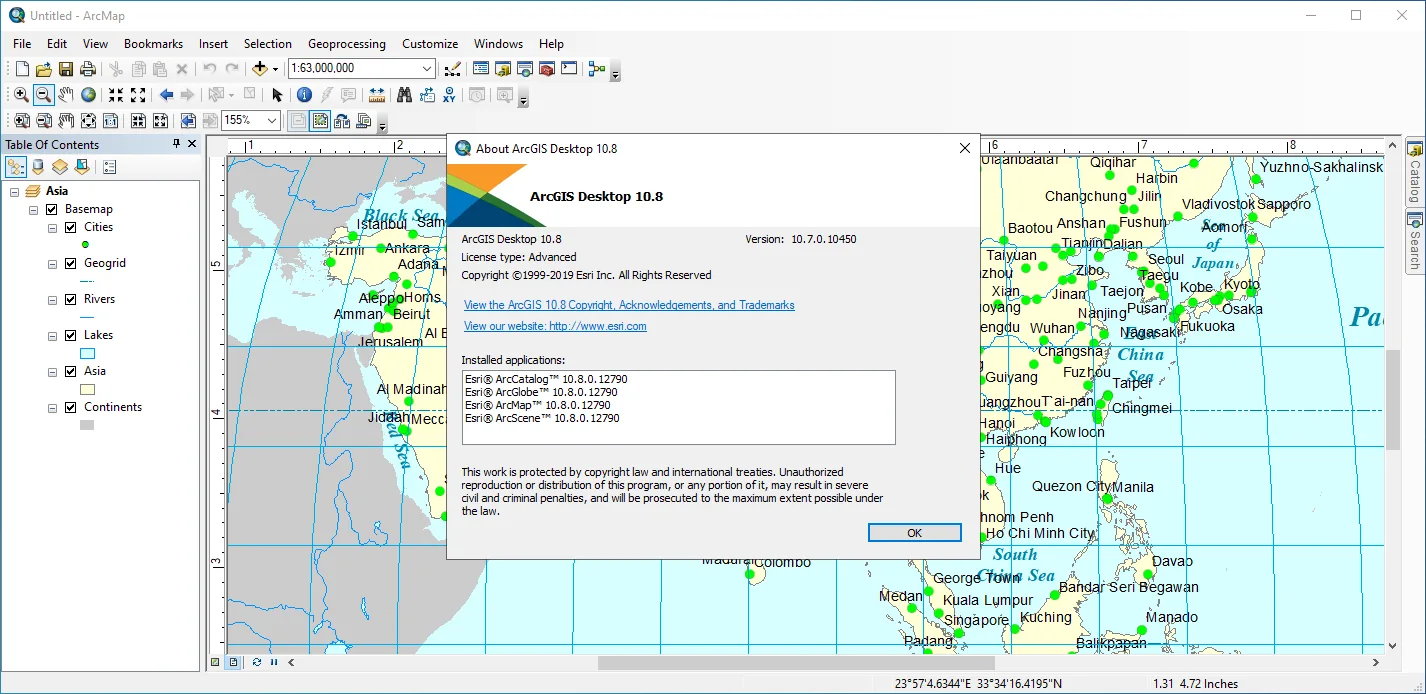
Task: Turn off the Asia layer checkbox
Action: 70,372
